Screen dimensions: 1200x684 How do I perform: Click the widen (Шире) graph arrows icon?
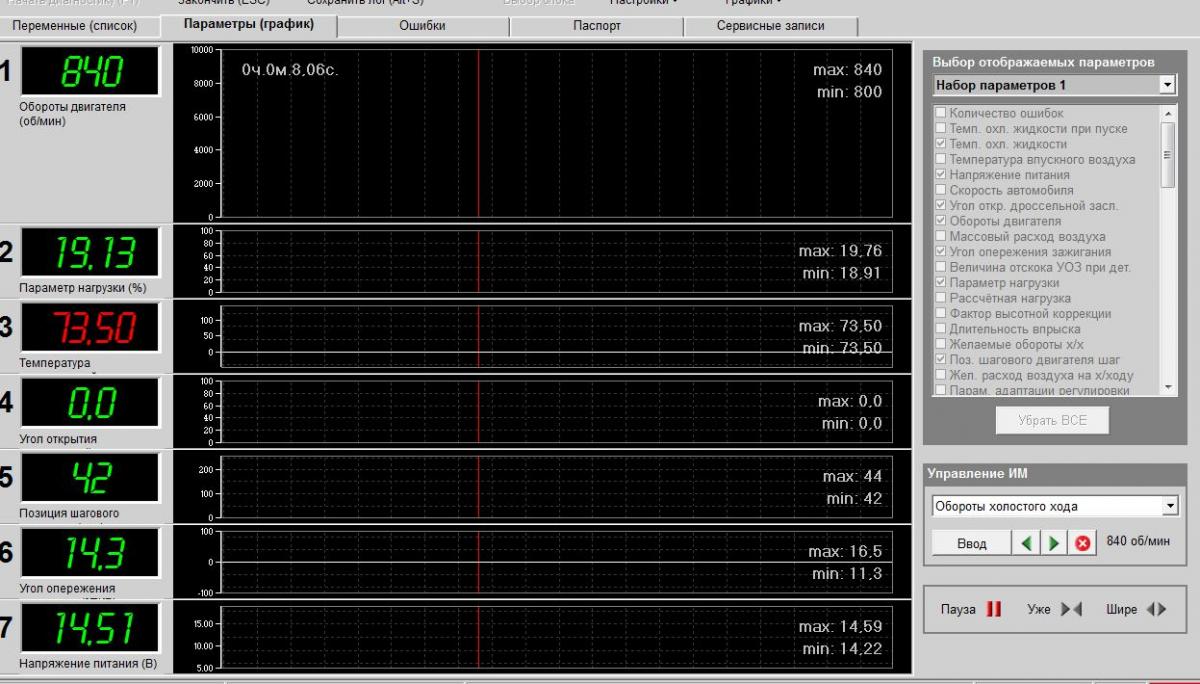click(x=1156, y=610)
